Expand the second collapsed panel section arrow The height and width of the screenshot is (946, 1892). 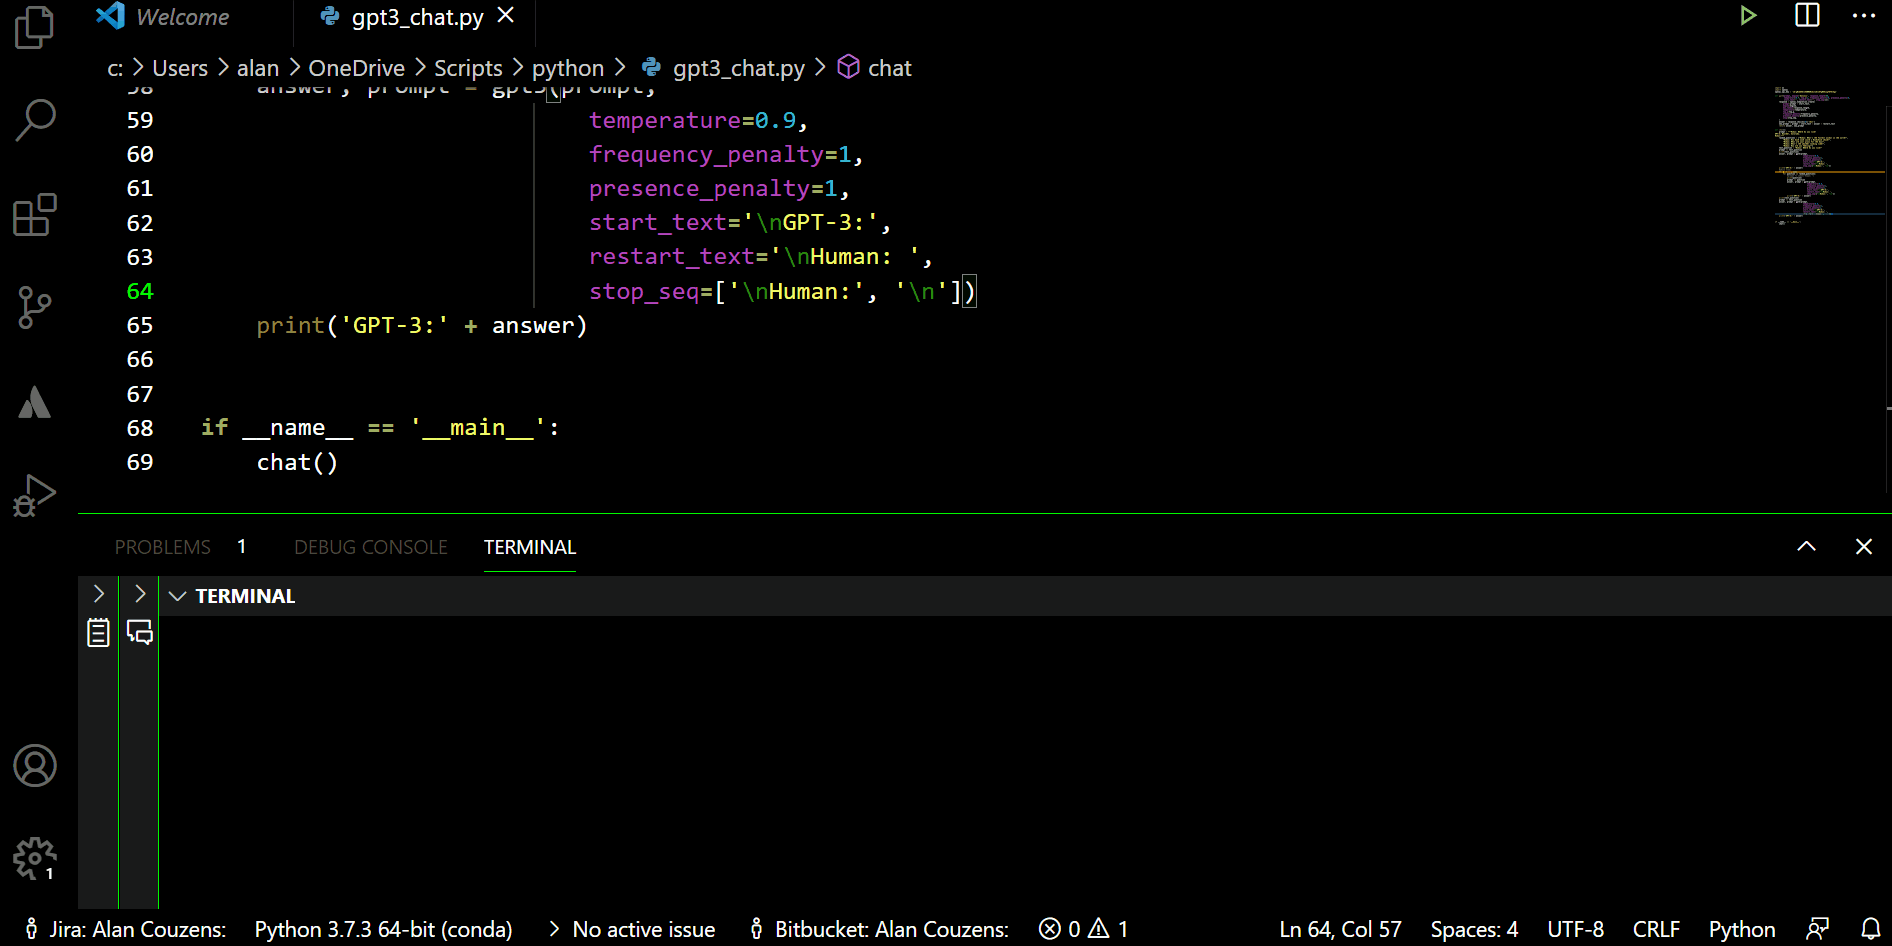(140, 594)
